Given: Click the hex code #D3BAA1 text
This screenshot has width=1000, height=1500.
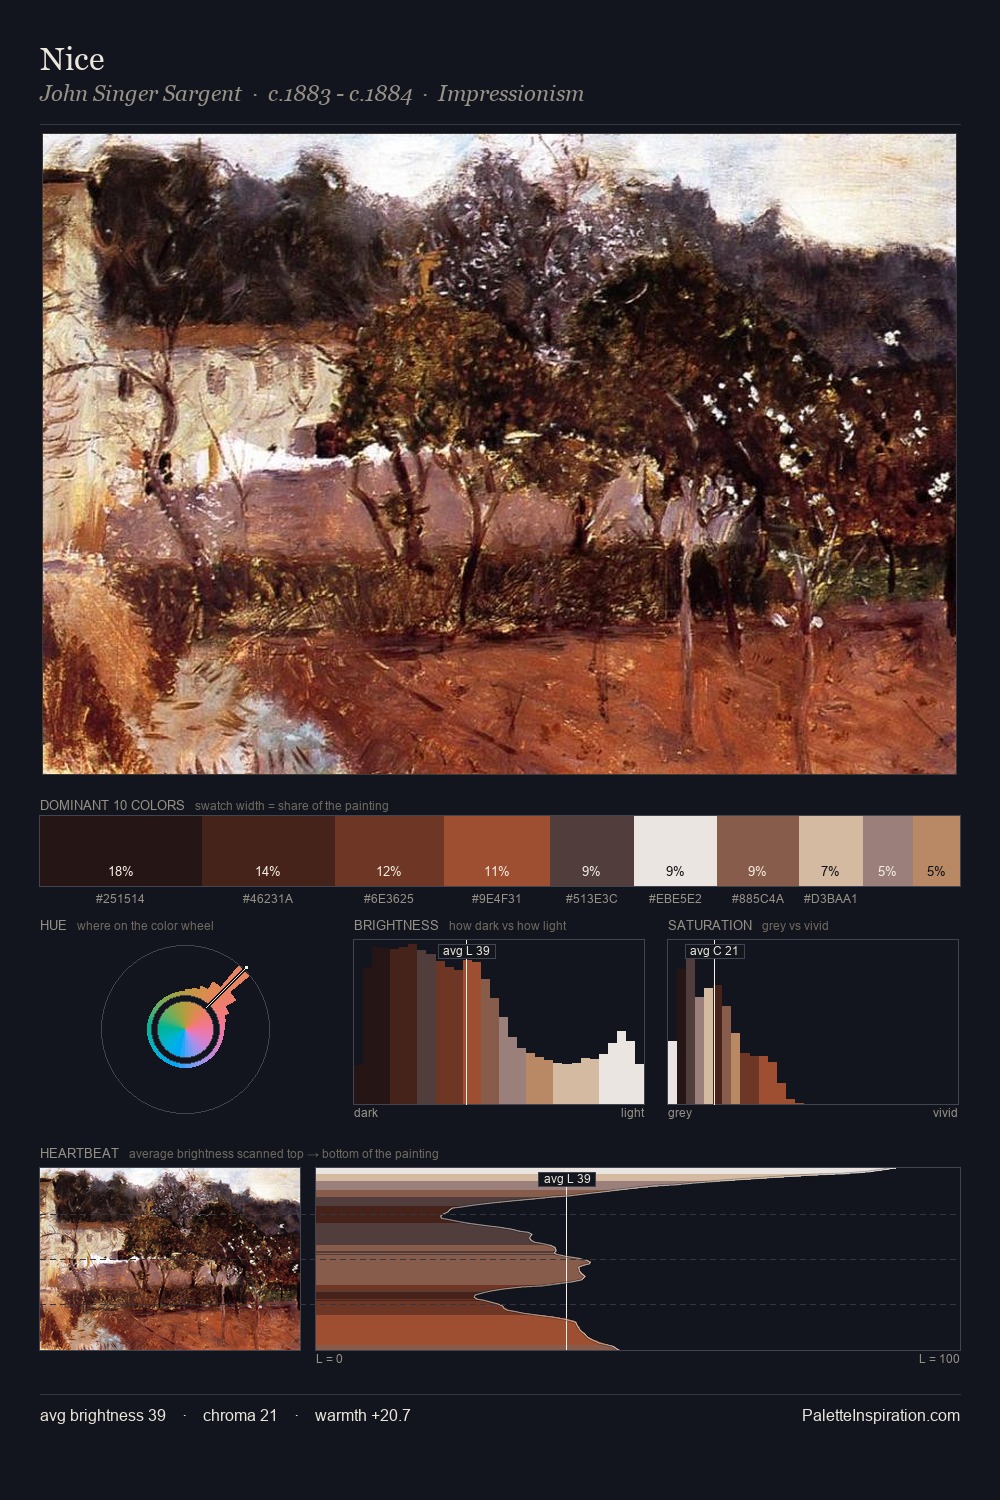Looking at the screenshot, I should (x=831, y=898).
